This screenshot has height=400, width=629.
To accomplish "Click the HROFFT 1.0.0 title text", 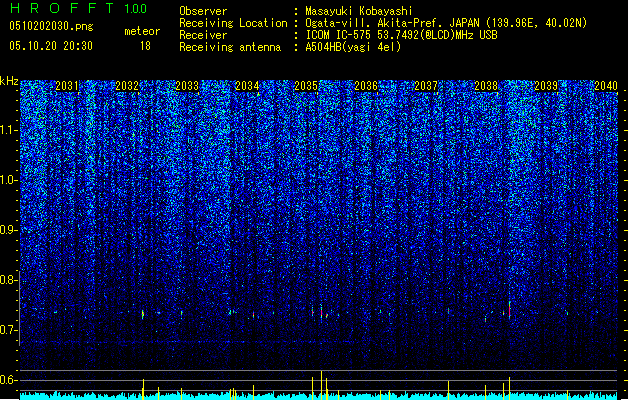I will coord(79,8).
